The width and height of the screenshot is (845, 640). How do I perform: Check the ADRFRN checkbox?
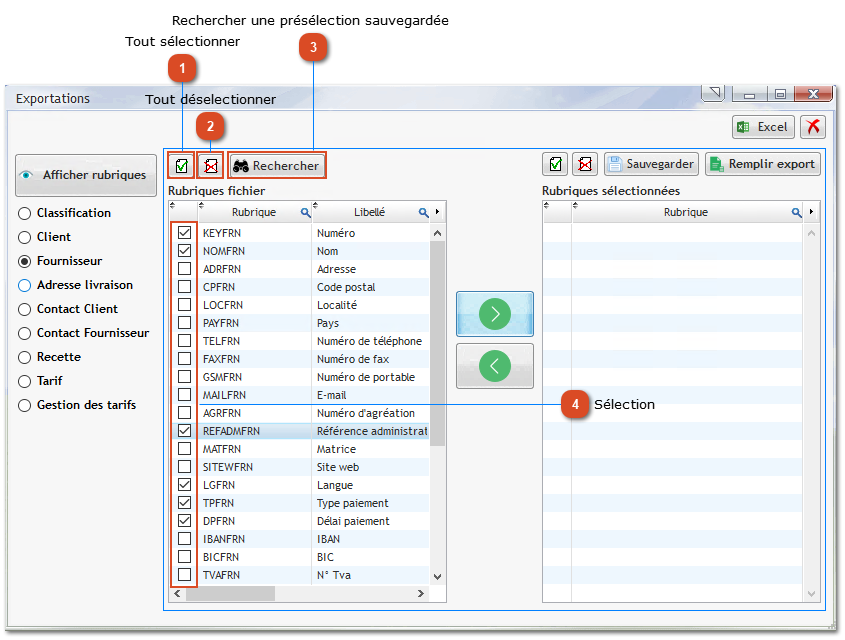[x=184, y=269]
